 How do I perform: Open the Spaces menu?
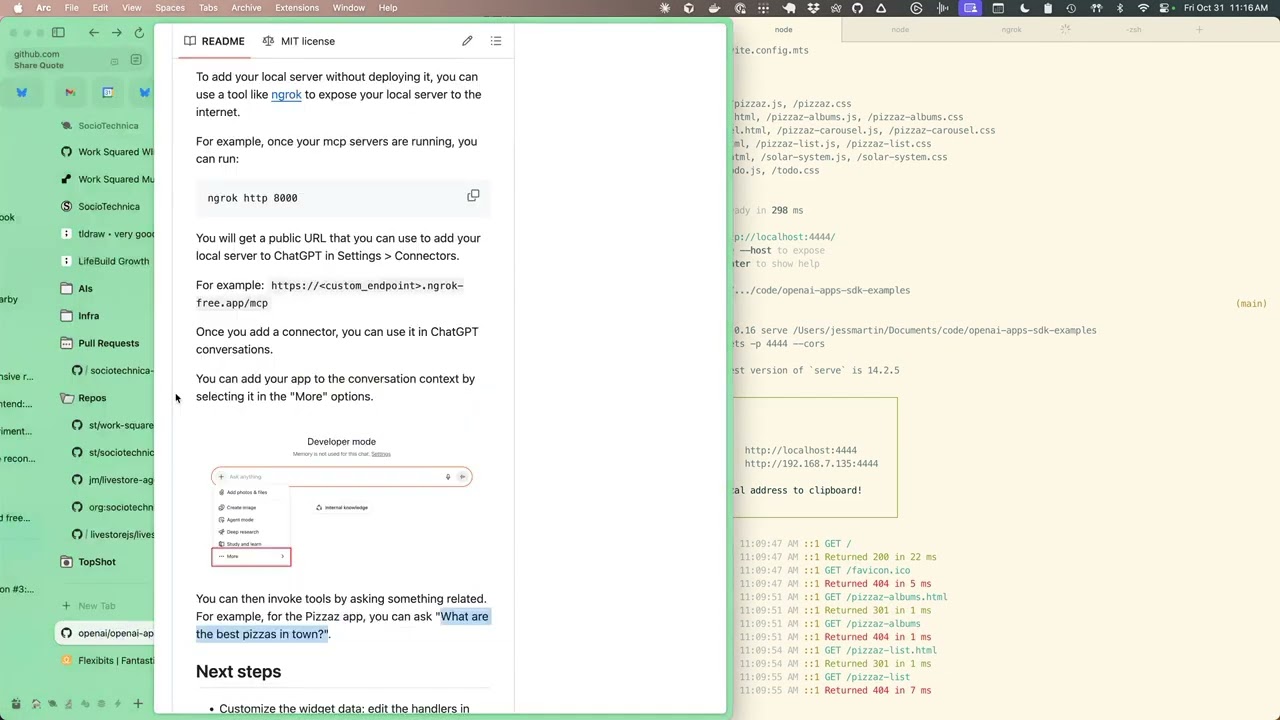(x=170, y=8)
